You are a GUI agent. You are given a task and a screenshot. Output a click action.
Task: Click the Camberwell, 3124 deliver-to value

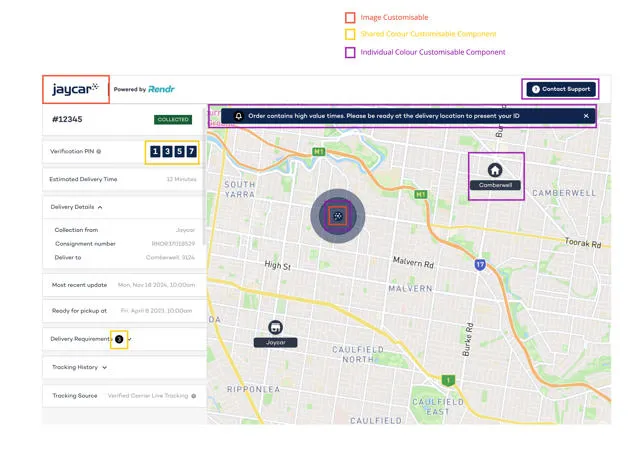(x=170, y=257)
